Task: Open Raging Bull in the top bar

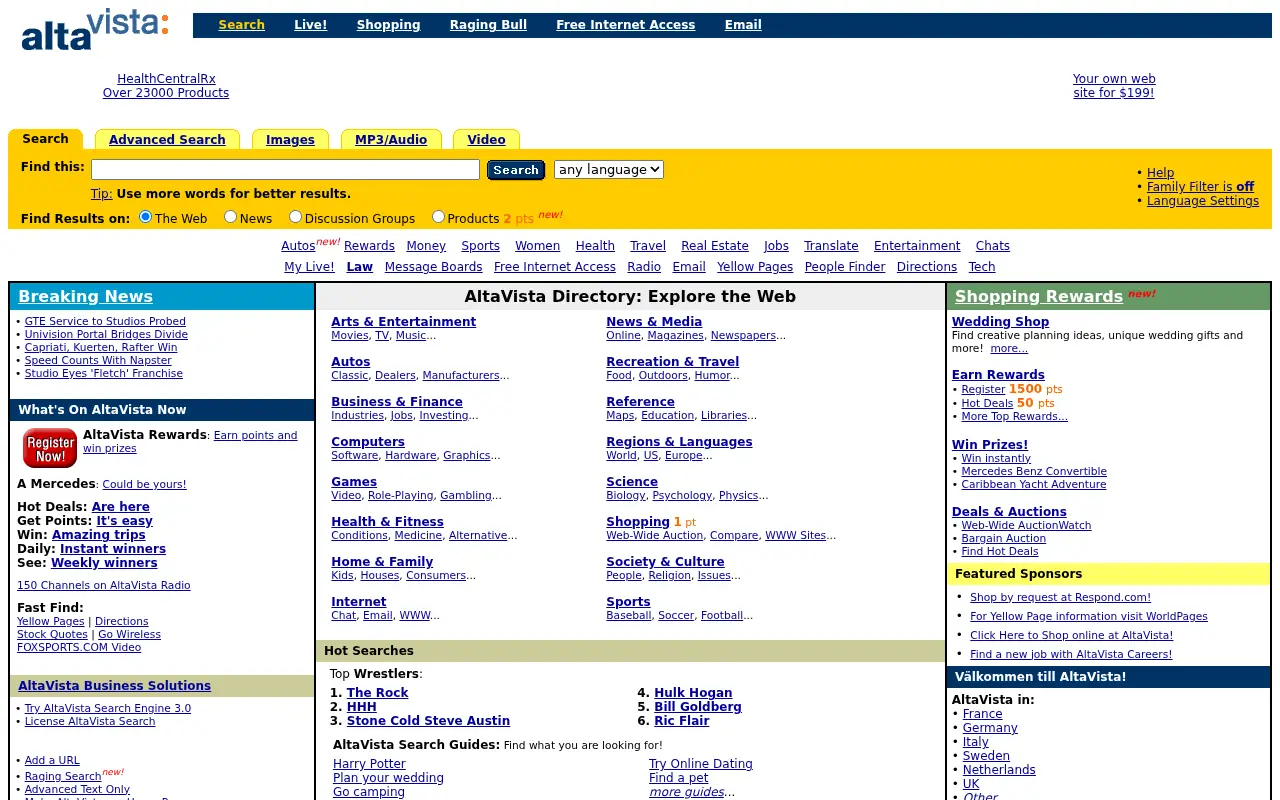Action: click(x=488, y=25)
